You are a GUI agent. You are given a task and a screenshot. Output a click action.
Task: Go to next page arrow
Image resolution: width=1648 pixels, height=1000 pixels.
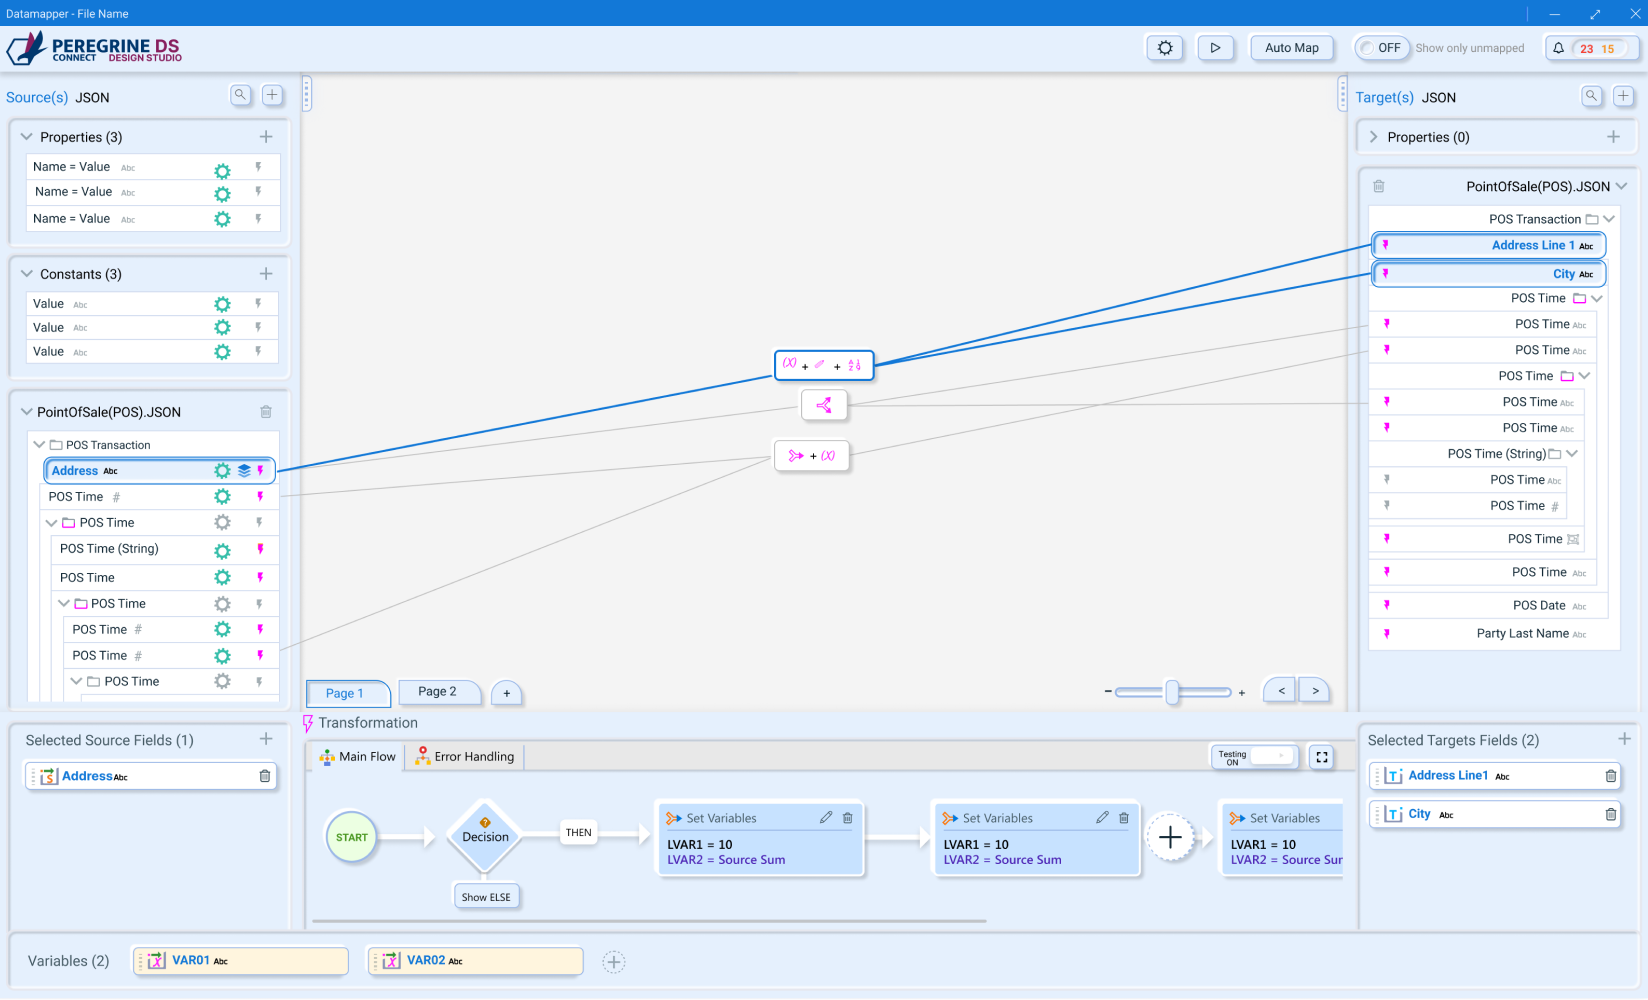1315,691
